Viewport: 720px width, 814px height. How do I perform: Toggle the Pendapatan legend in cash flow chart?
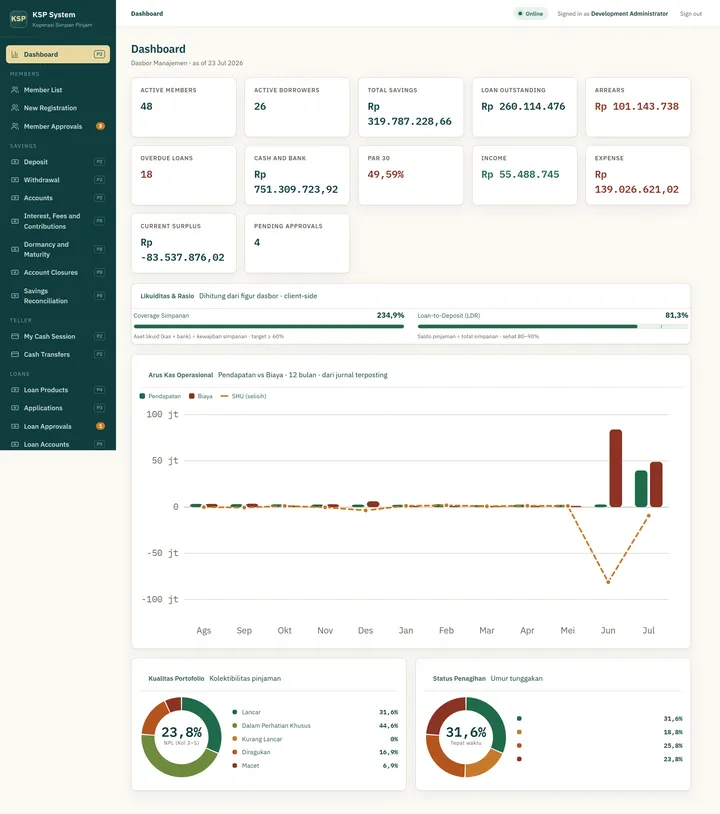[160, 396]
